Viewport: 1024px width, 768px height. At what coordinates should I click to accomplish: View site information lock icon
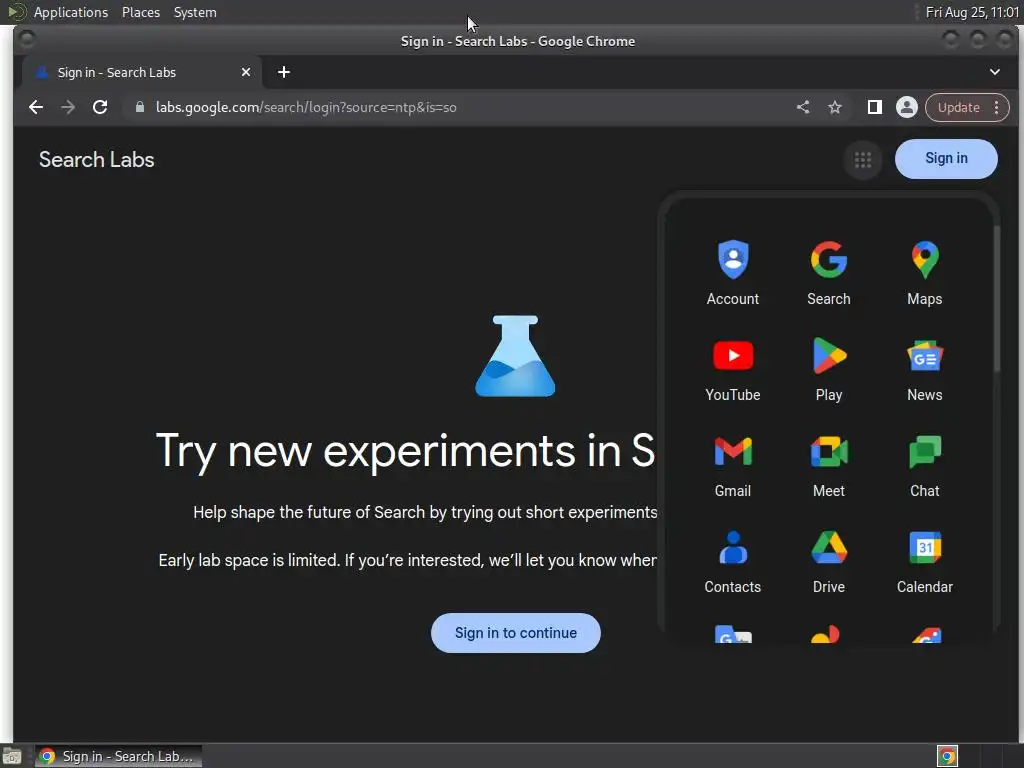pos(140,107)
